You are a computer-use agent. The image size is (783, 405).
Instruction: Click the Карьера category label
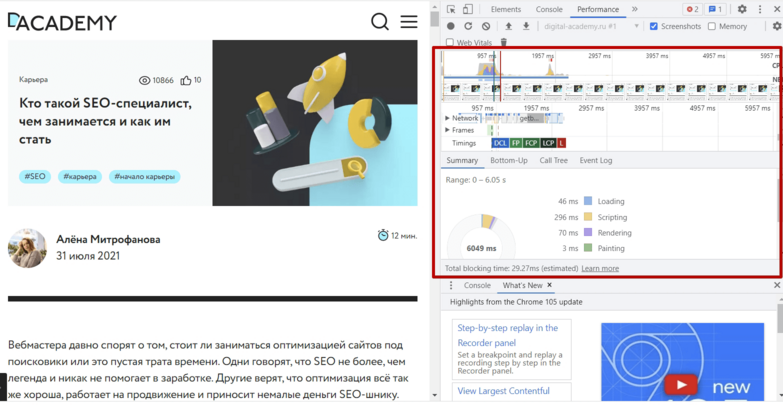tap(33, 79)
